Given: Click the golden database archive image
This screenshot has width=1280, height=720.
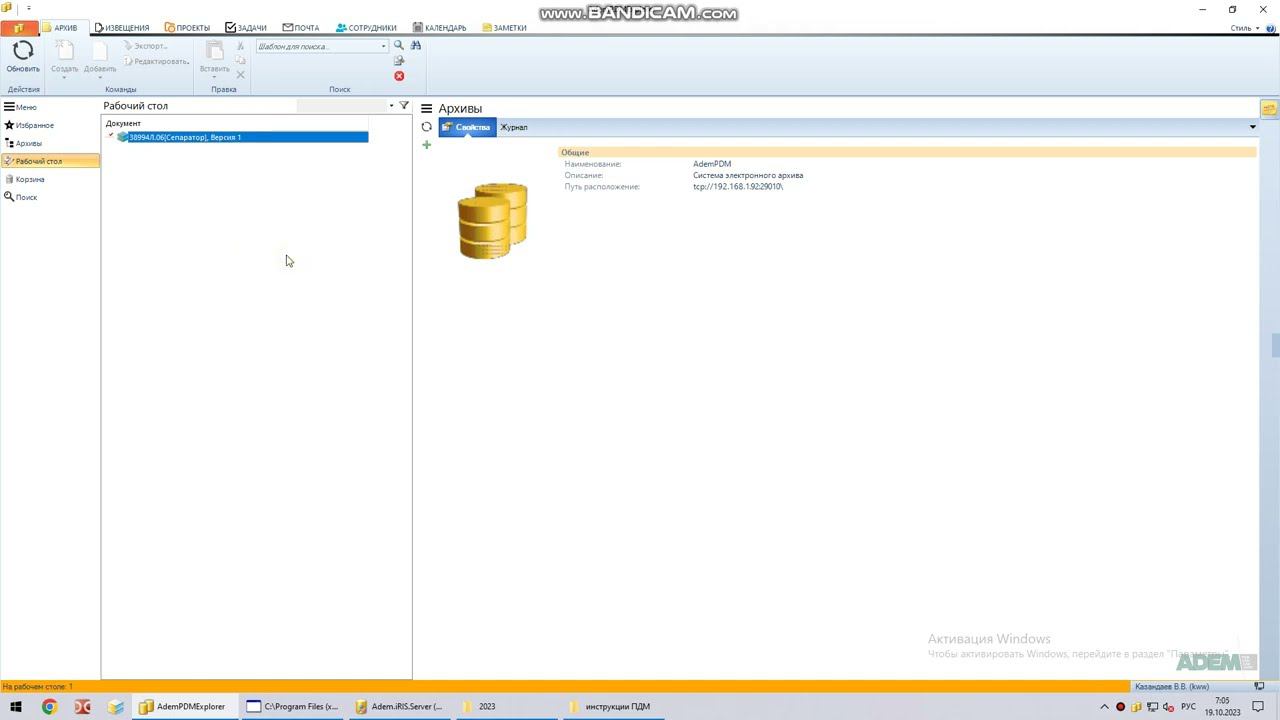Looking at the screenshot, I should tap(492, 221).
